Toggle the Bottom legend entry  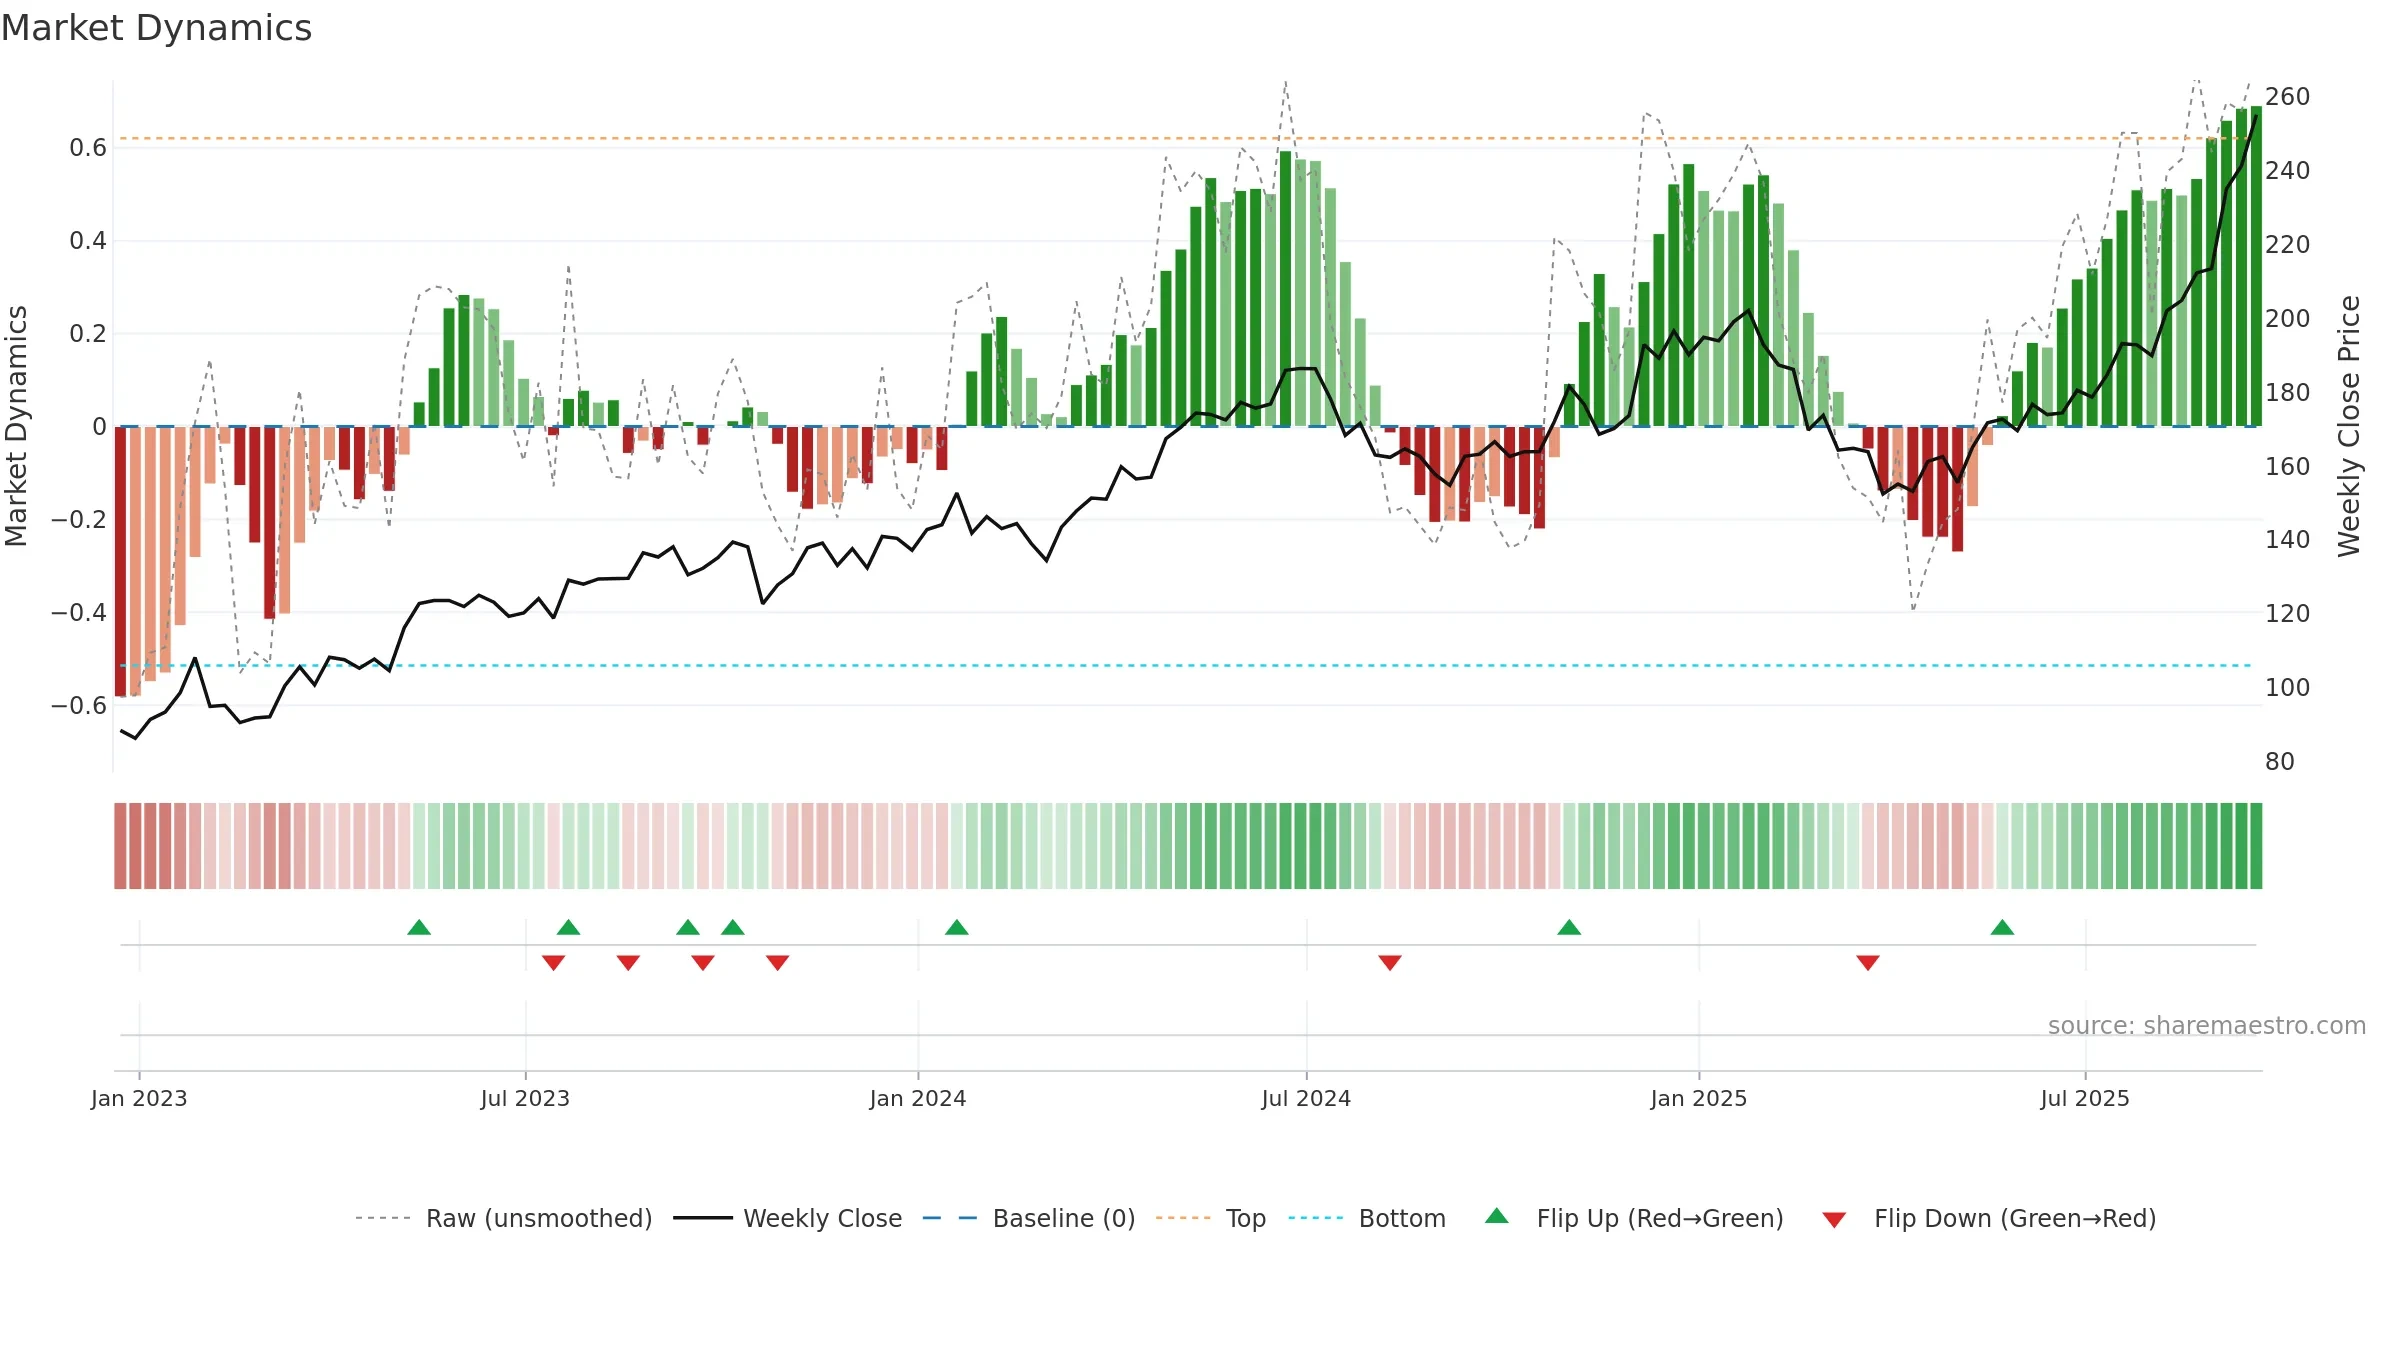pyautogui.click(x=1367, y=1218)
